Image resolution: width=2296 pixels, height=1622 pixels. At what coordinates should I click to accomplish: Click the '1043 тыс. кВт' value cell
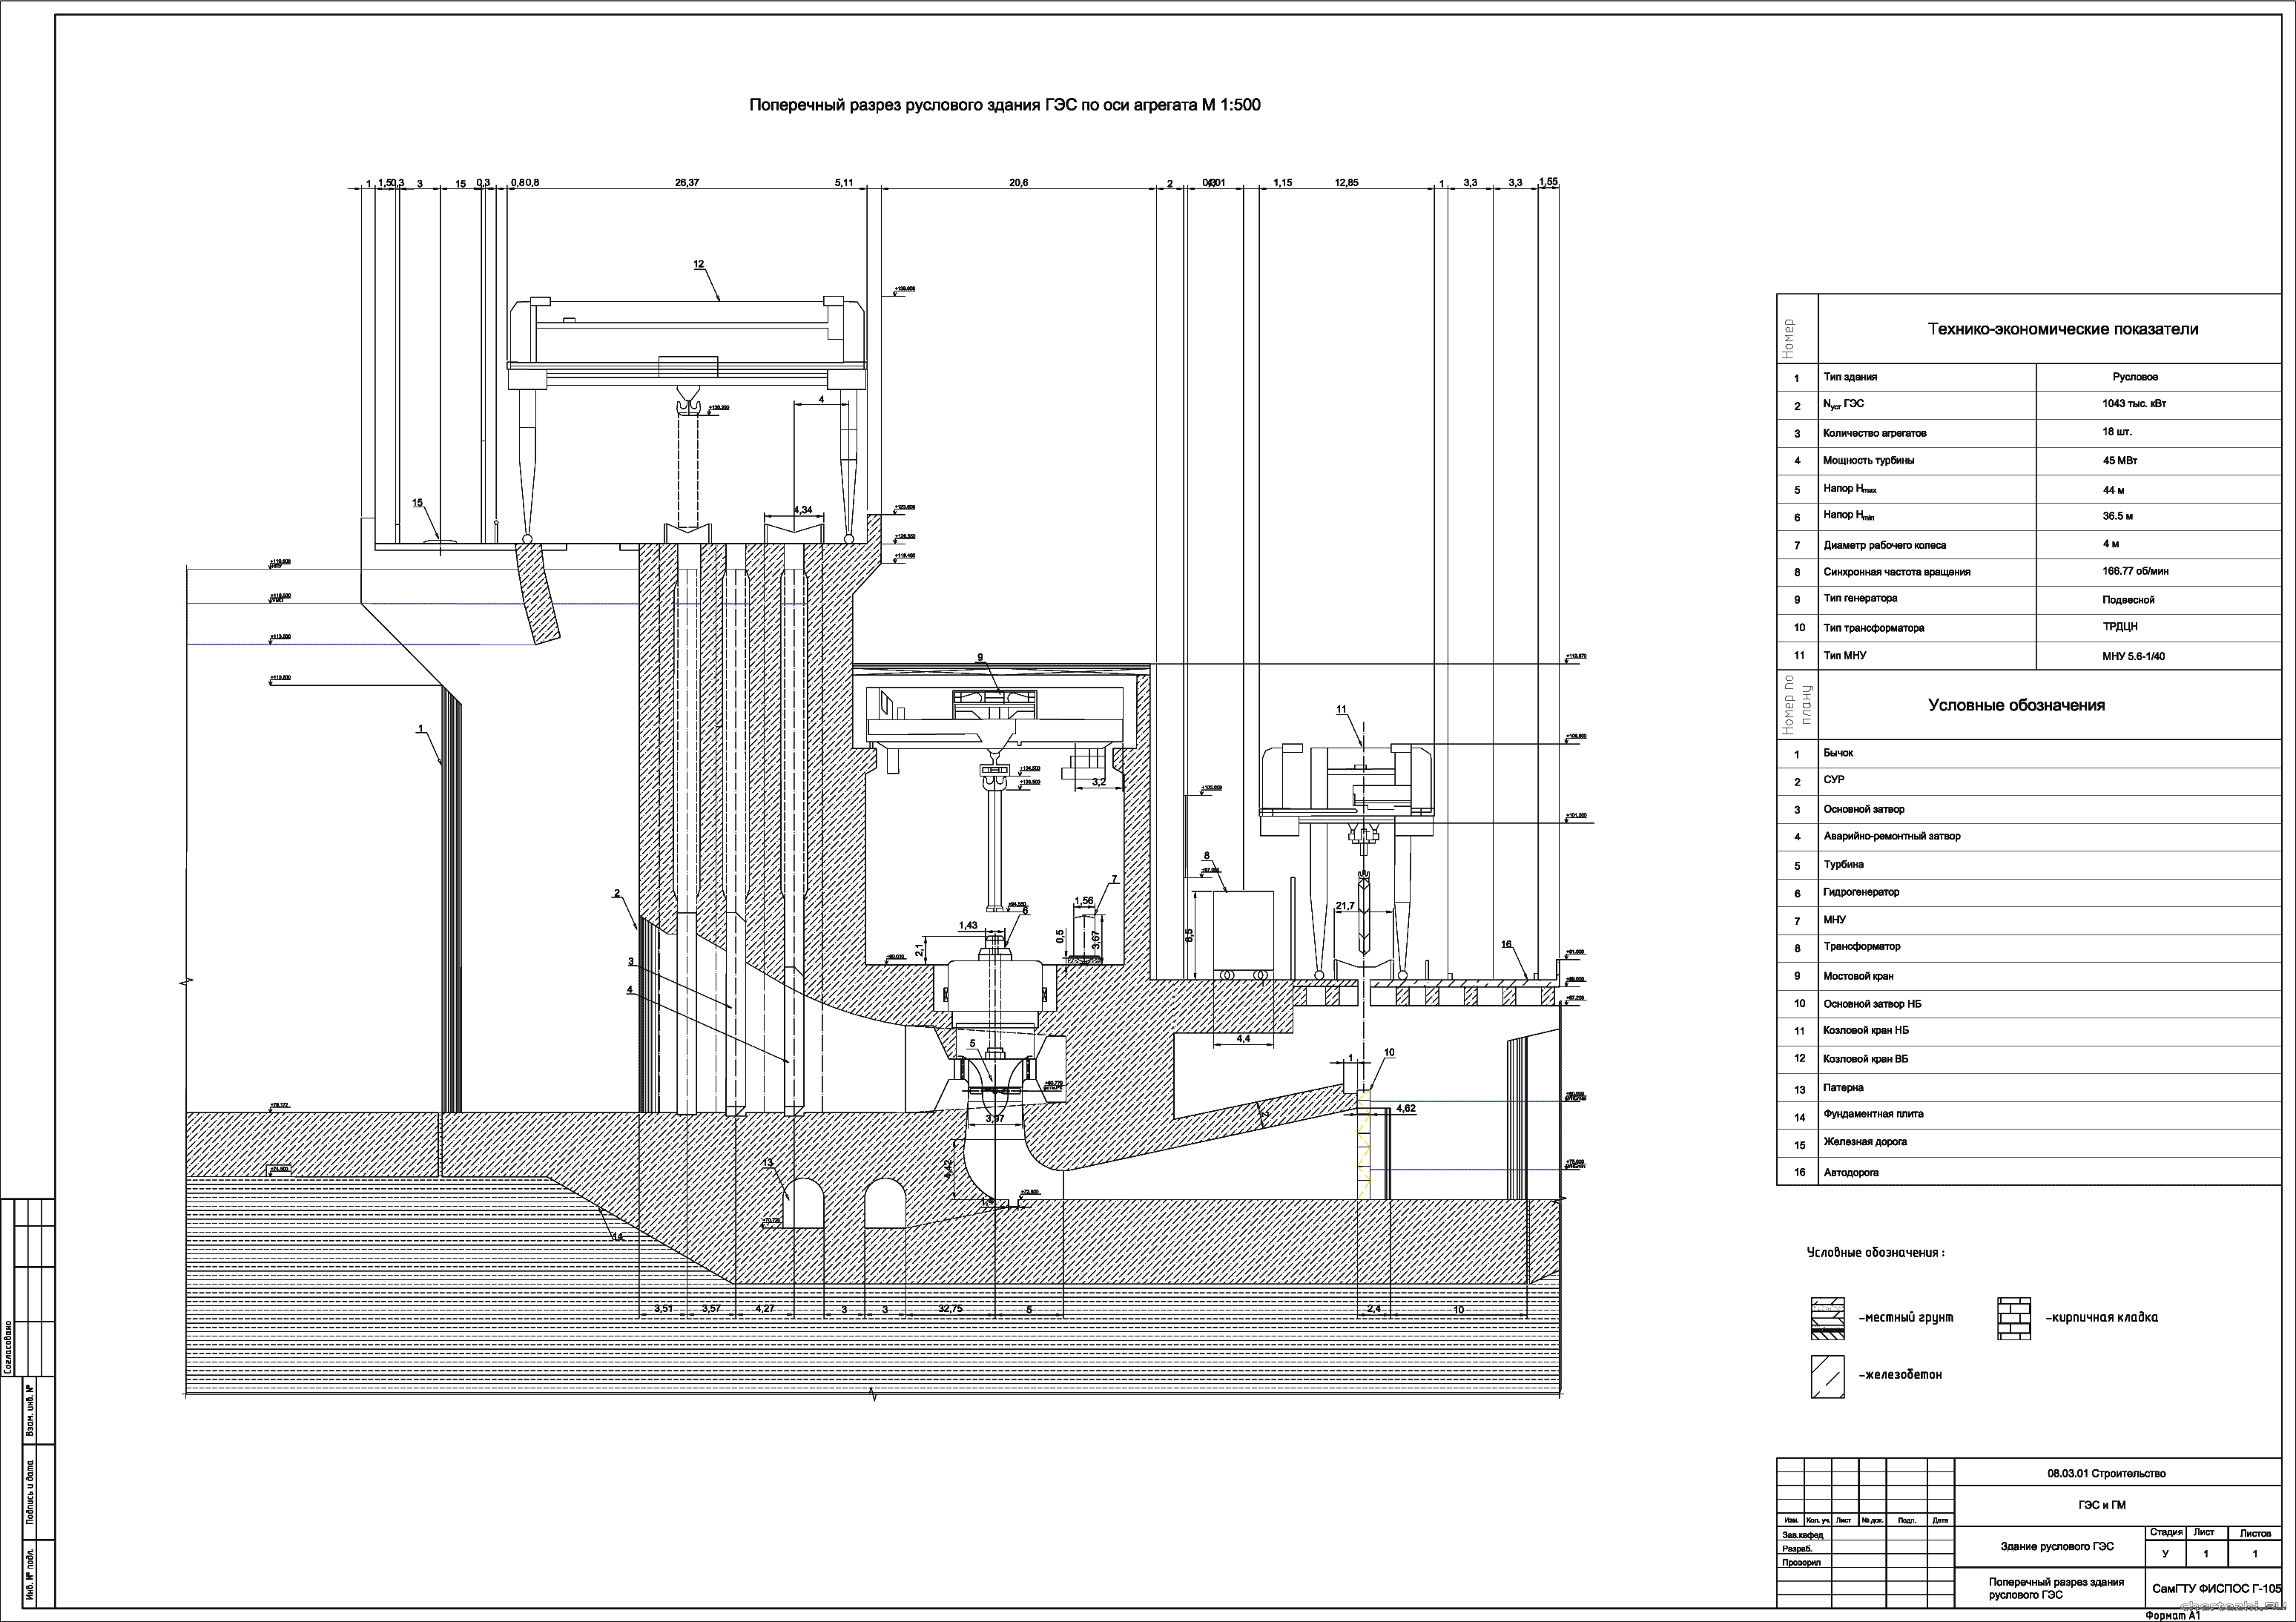click(2134, 404)
